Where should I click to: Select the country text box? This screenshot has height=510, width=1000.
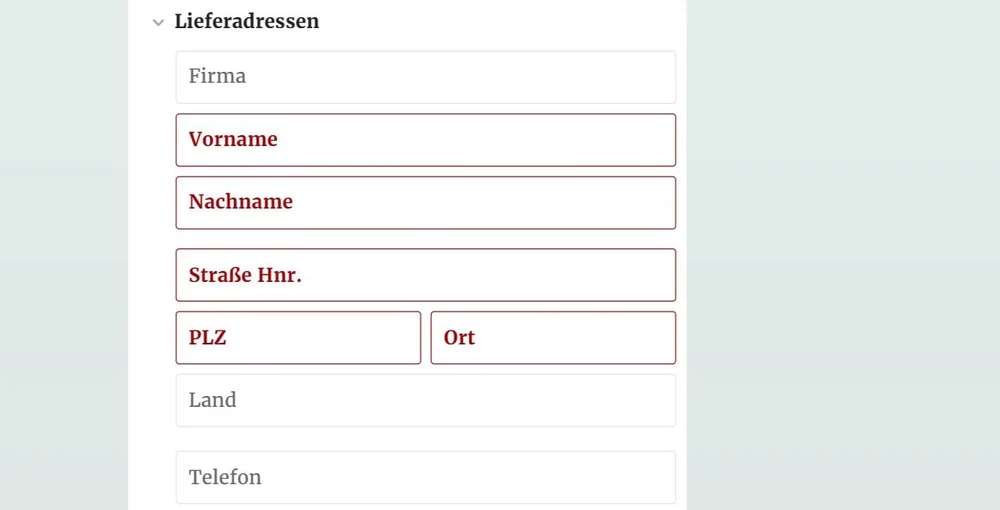tap(425, 400)
